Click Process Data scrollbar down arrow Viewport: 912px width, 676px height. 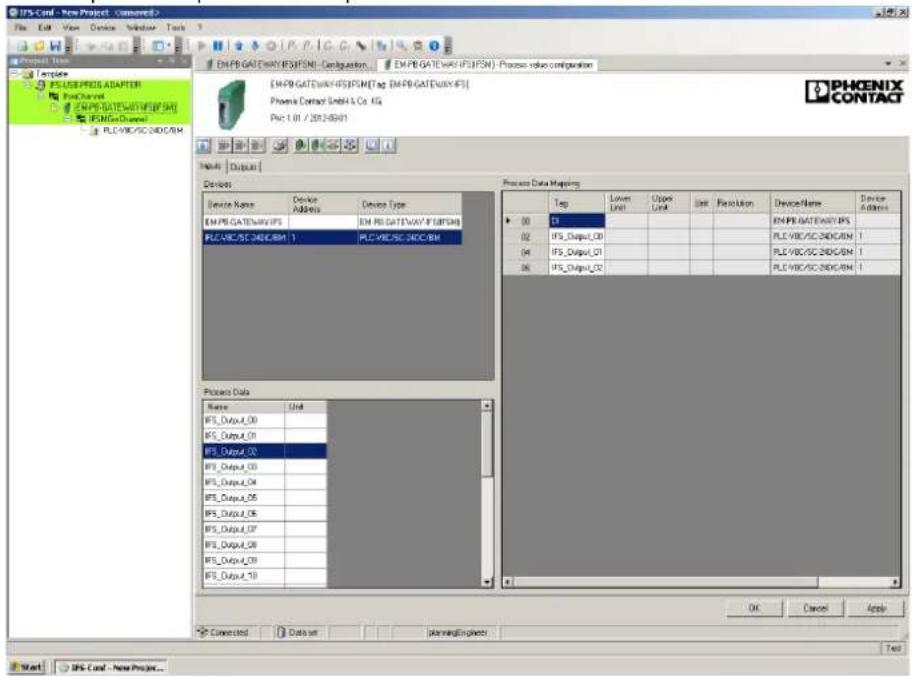(487, 582)
